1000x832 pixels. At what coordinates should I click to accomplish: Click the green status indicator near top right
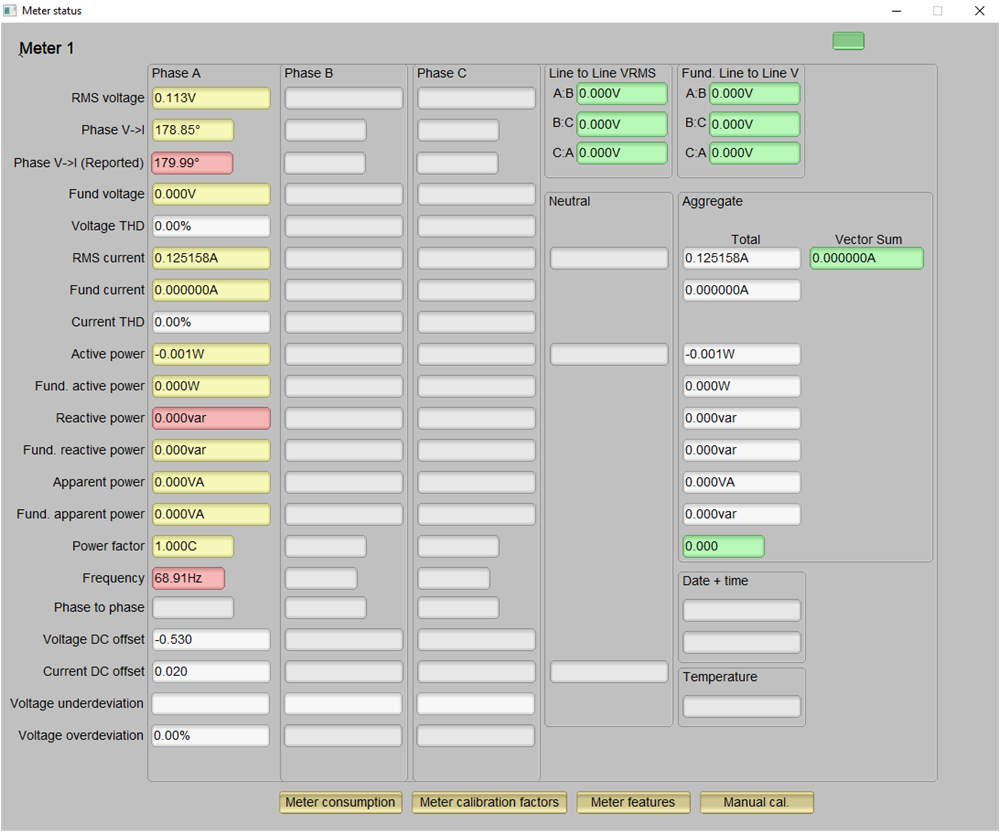click(848, 41)
